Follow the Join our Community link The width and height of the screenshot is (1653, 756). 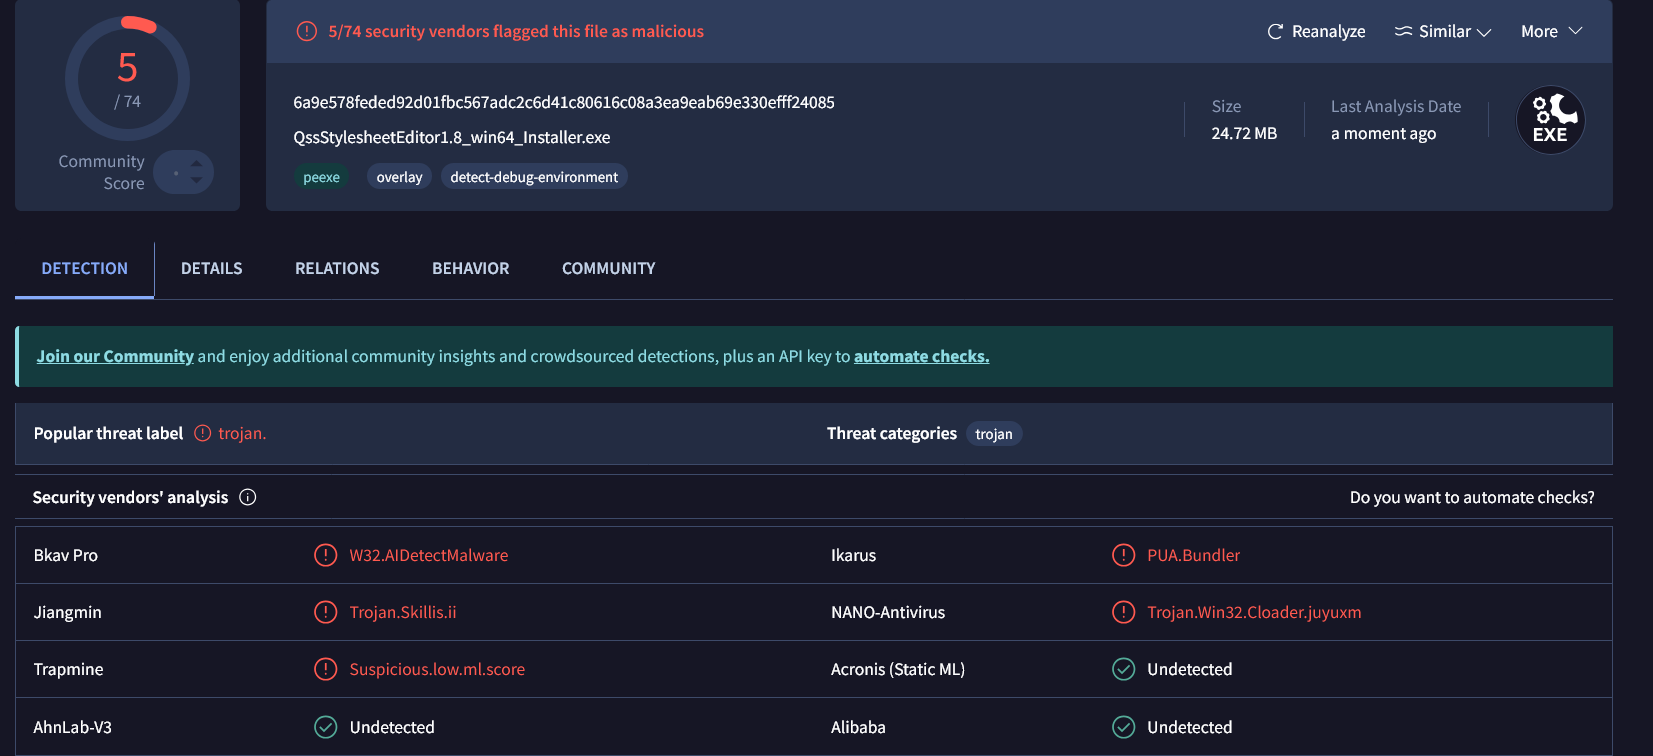click(115, 356)
